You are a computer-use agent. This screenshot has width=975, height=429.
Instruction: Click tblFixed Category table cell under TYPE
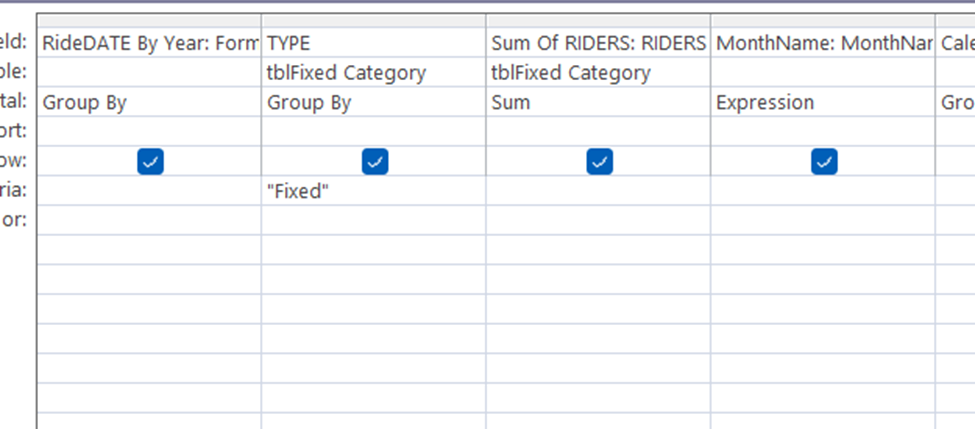pos(373,73)
